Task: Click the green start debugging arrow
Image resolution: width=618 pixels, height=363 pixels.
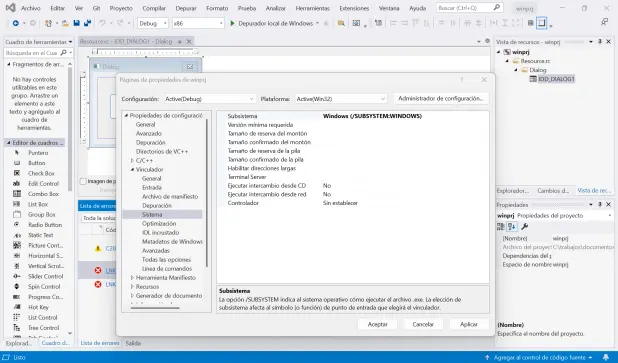Action: 232,23
